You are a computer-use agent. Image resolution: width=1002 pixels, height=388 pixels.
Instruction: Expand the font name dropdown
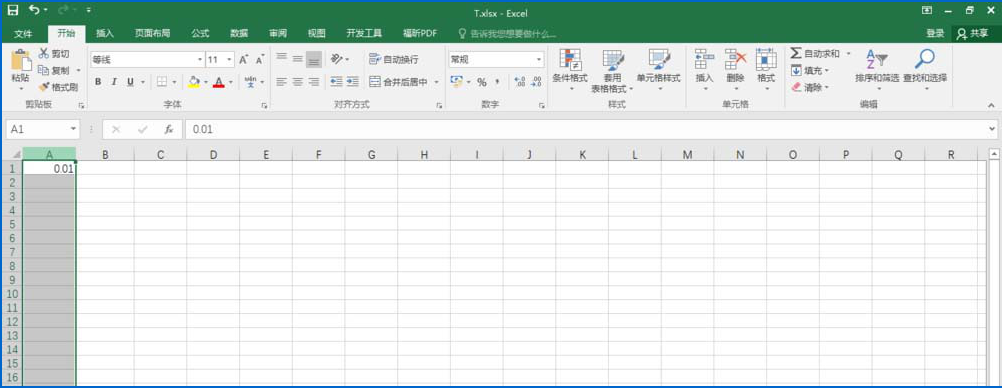click(199, 59)
